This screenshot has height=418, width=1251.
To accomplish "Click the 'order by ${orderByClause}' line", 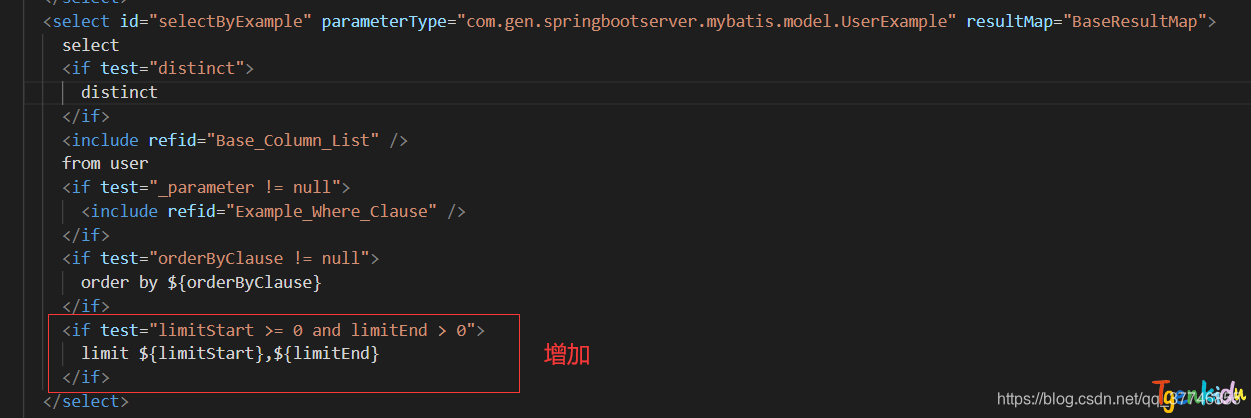I will (201, 282).
